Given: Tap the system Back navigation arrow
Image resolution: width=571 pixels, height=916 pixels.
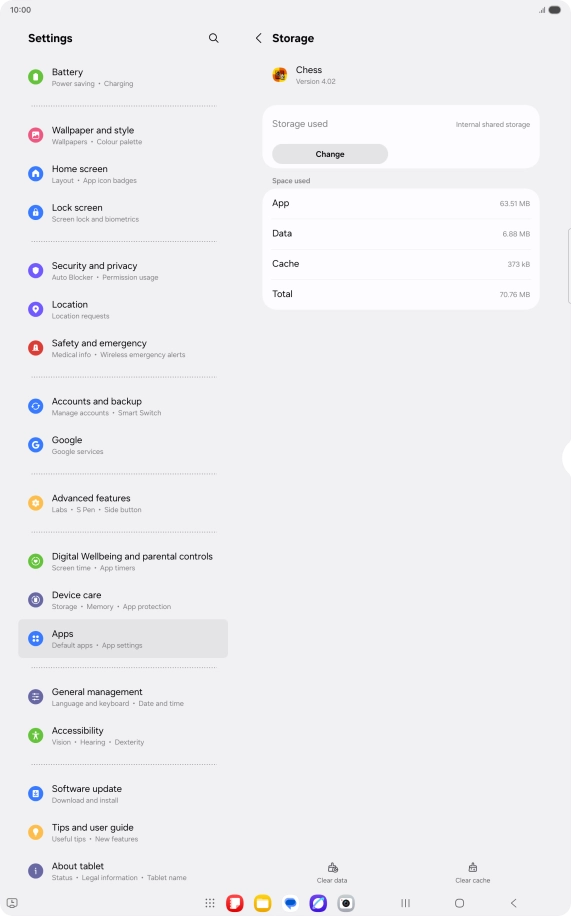Looking at the screenshot, I should tap(514, 903).
